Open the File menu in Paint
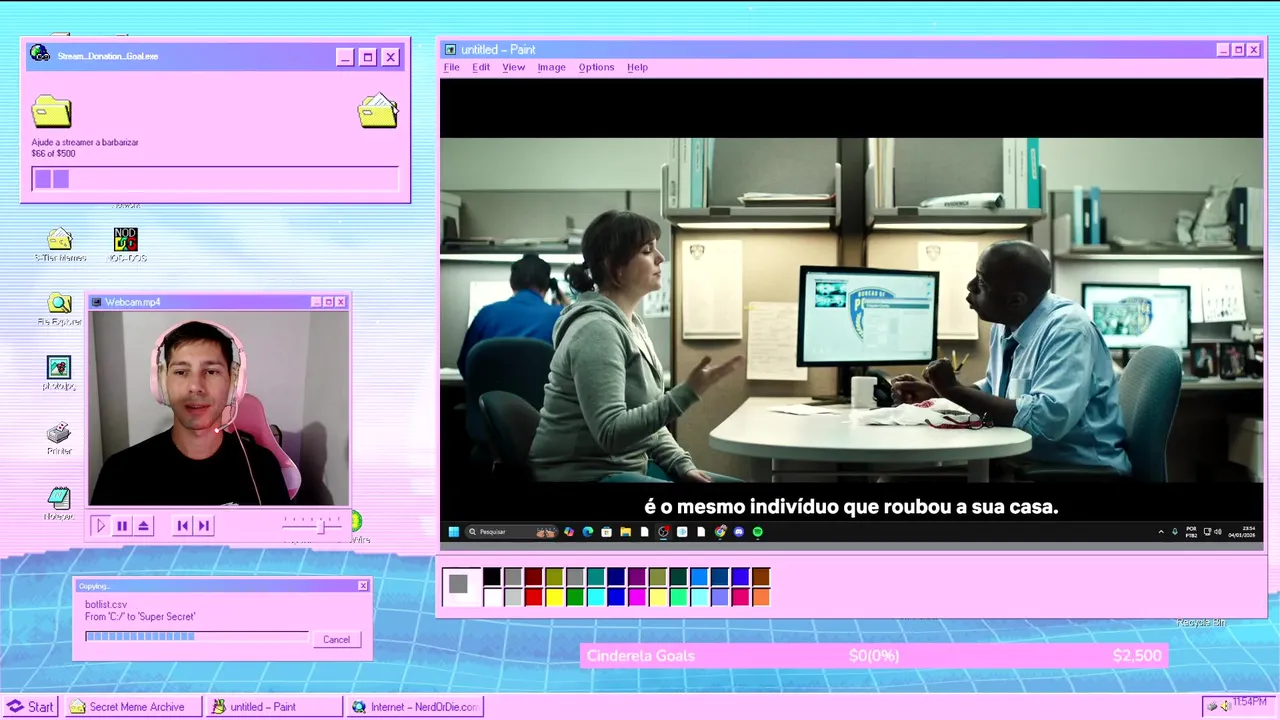 [452, 67]
